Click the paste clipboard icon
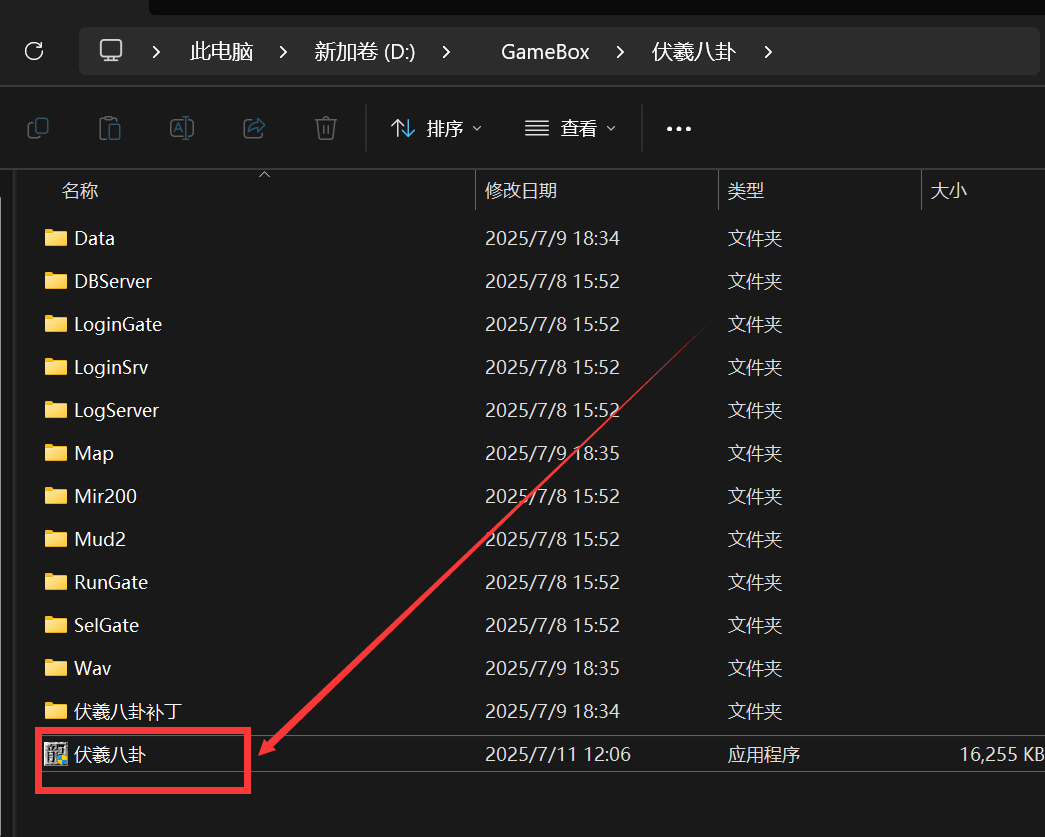Screen dimensions: 1045x837 [110, 128]
